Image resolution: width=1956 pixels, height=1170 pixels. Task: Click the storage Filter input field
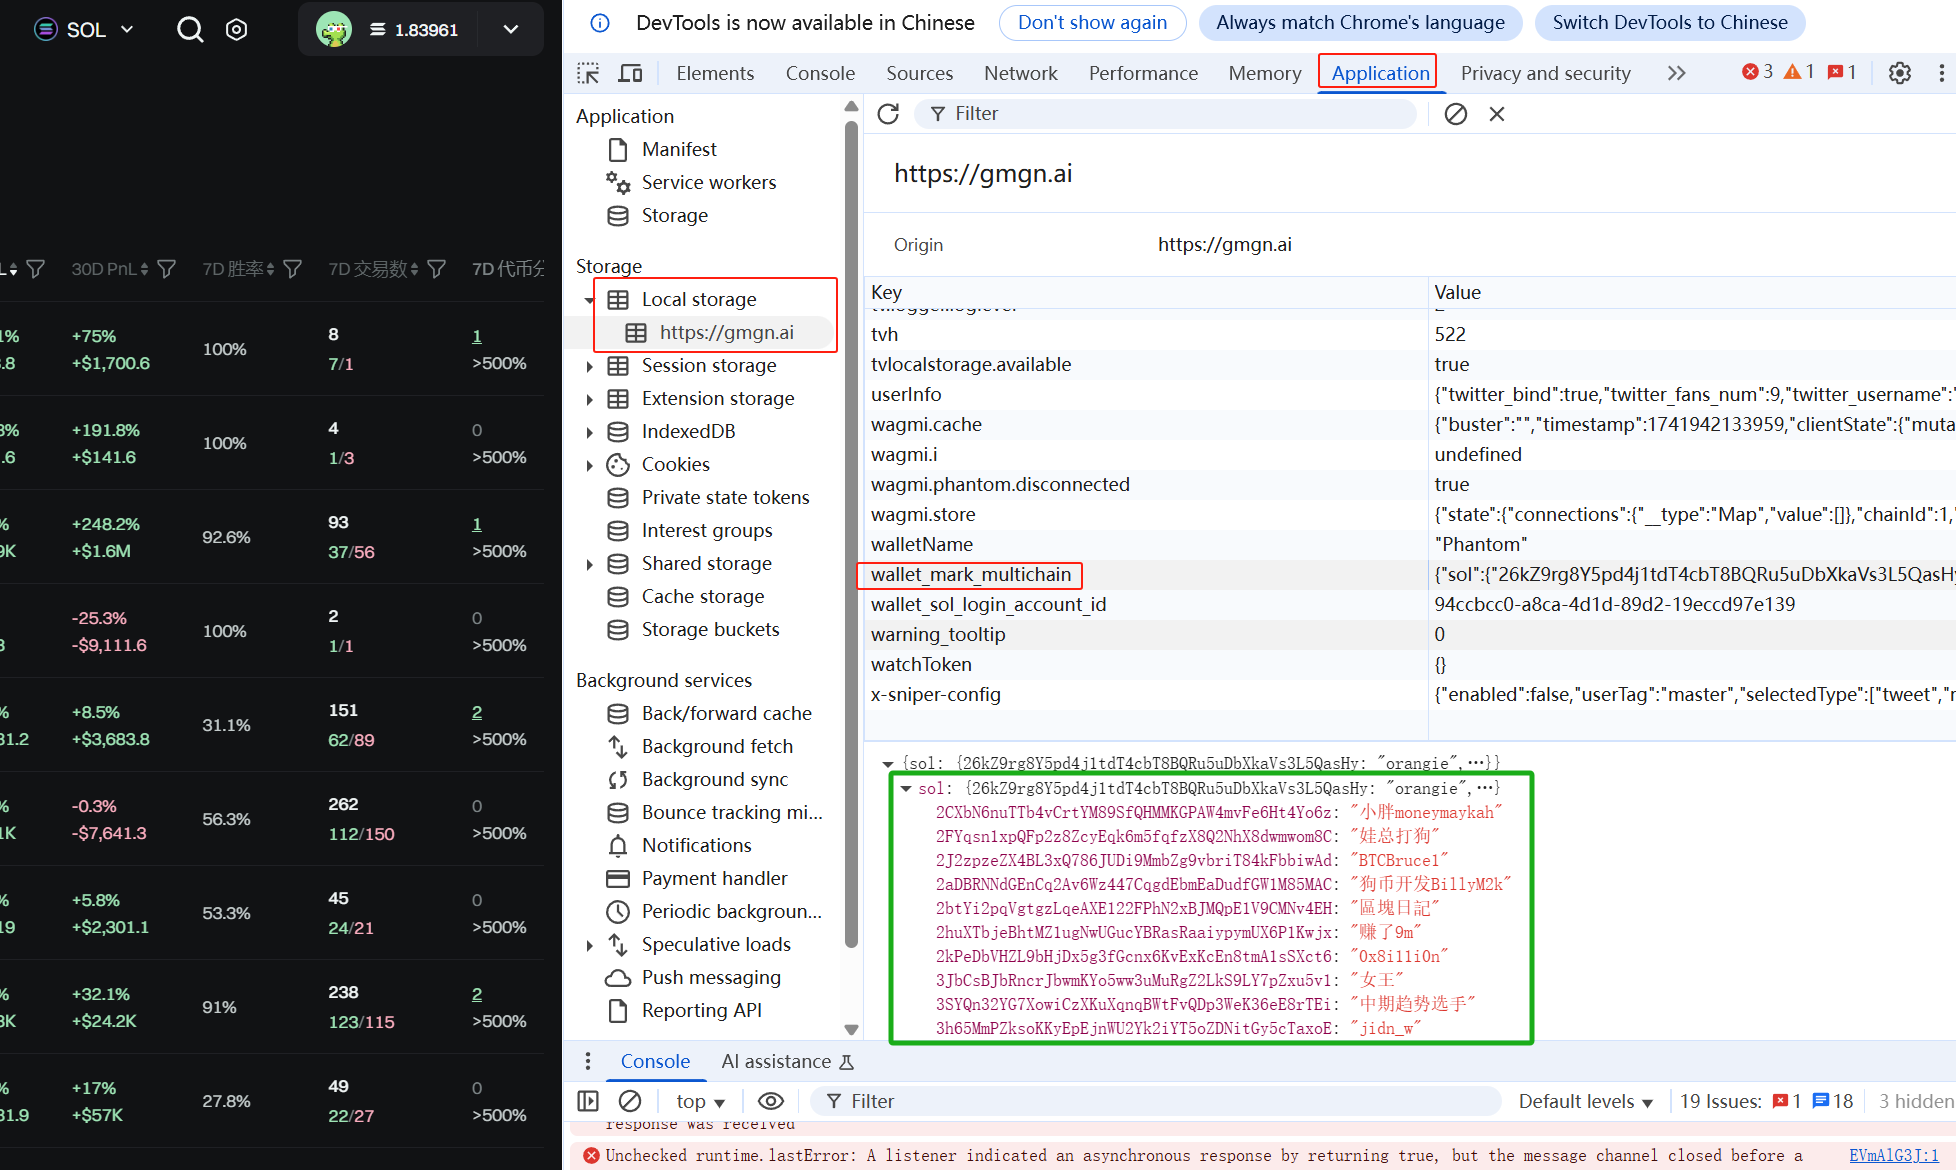1165,114
